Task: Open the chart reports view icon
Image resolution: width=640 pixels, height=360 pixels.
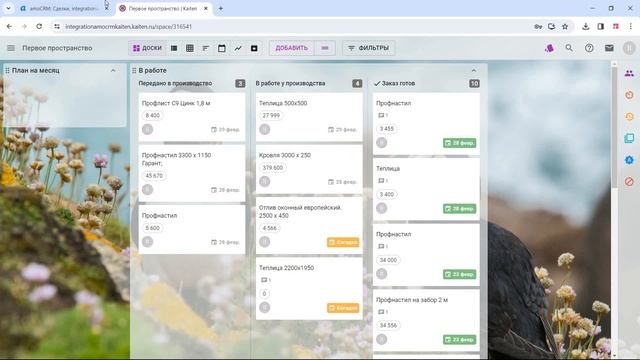Action: click(238, 48)
